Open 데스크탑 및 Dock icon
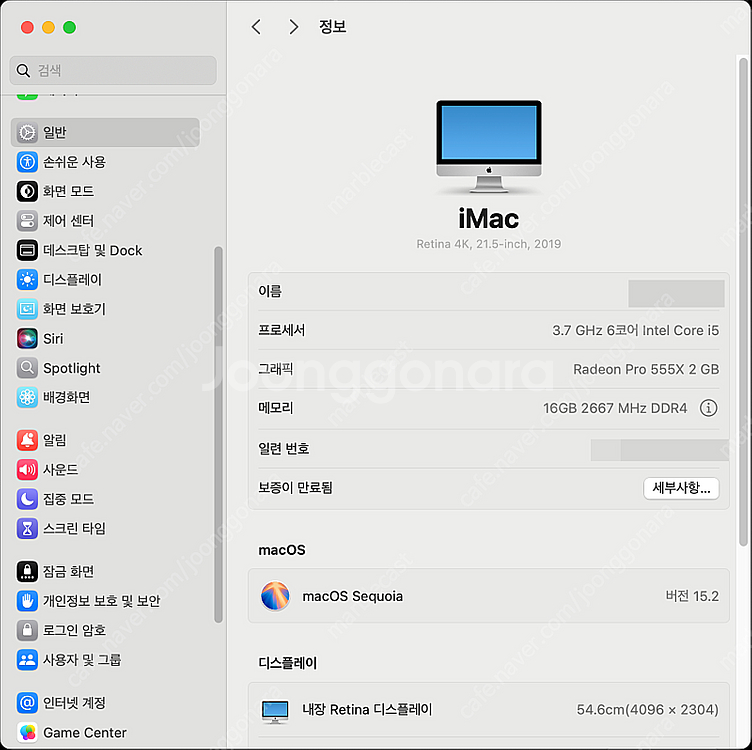752x750 pixels. pyautogui.click(x=27, y=250)
